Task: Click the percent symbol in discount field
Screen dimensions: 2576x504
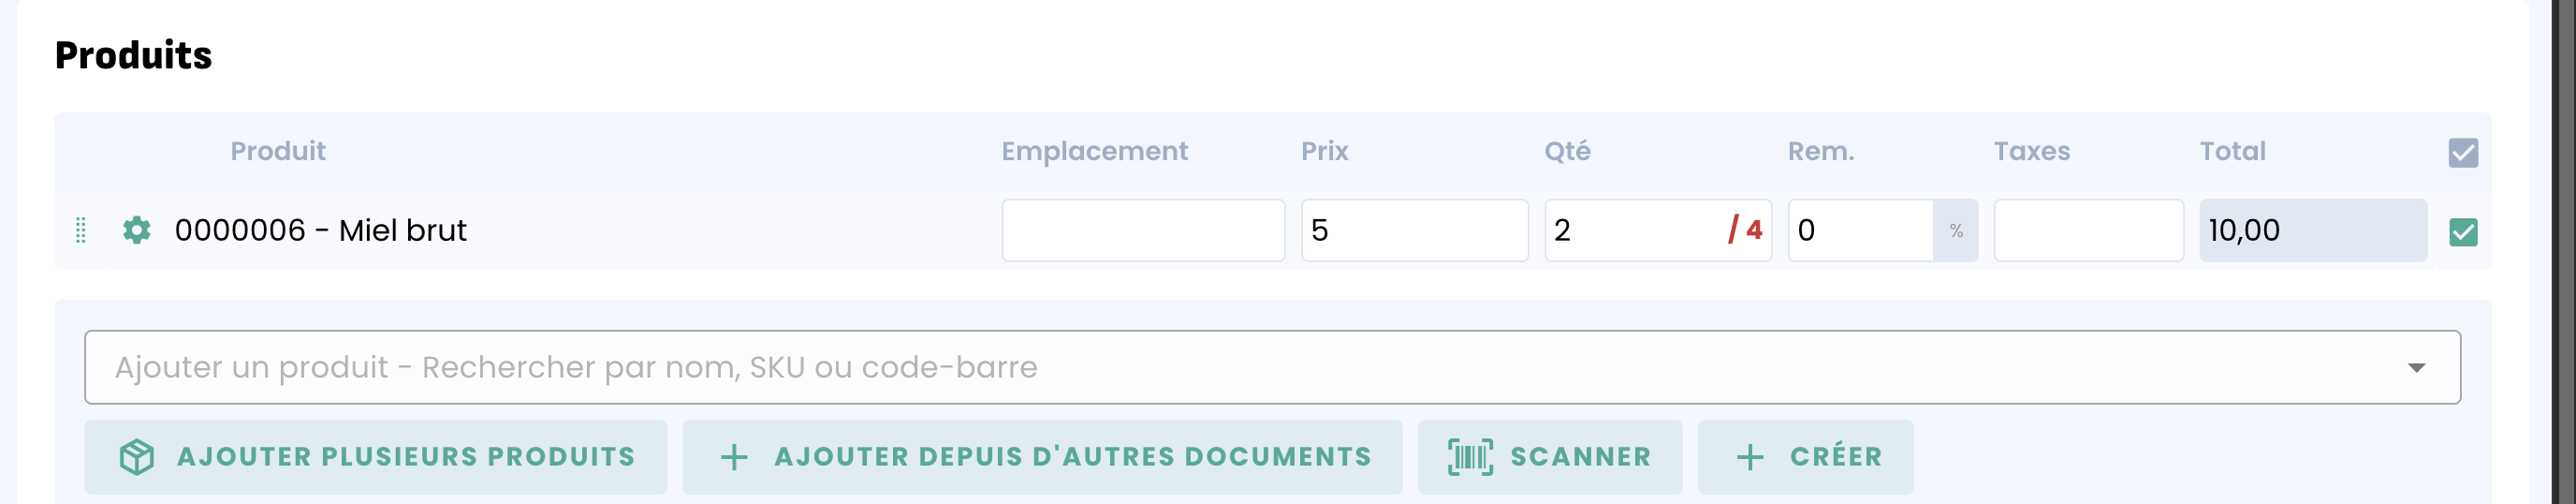Action: [1956, 231]
